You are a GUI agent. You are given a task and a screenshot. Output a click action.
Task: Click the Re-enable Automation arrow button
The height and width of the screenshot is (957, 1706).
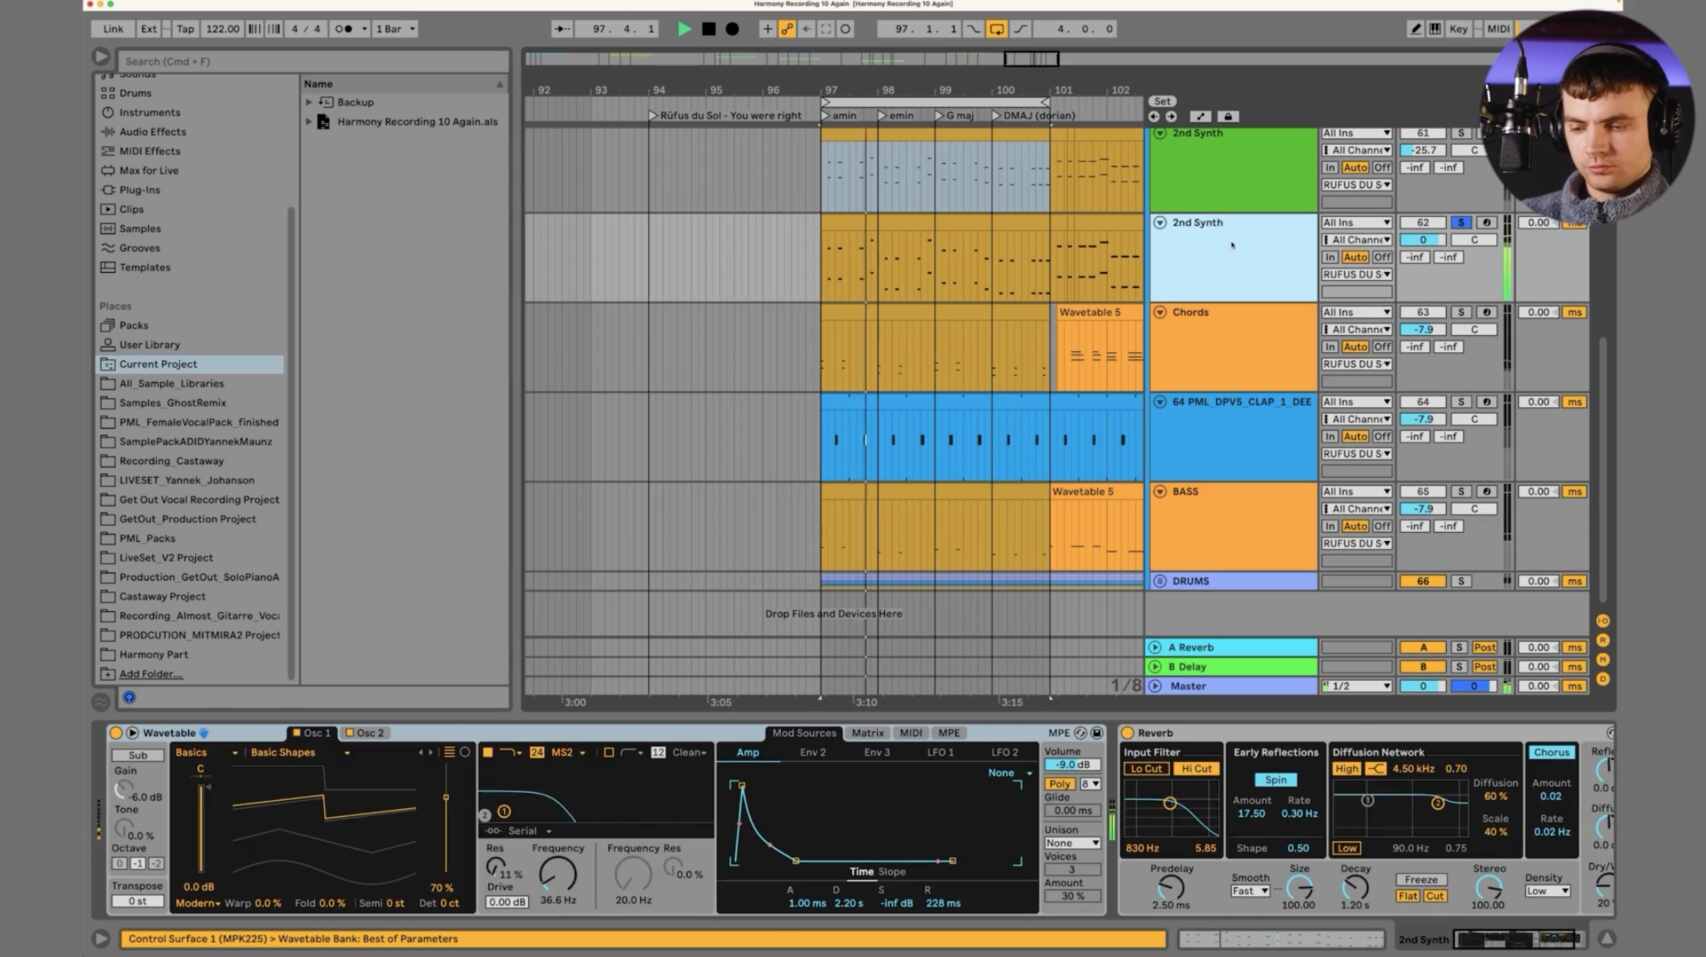point(806,29)
